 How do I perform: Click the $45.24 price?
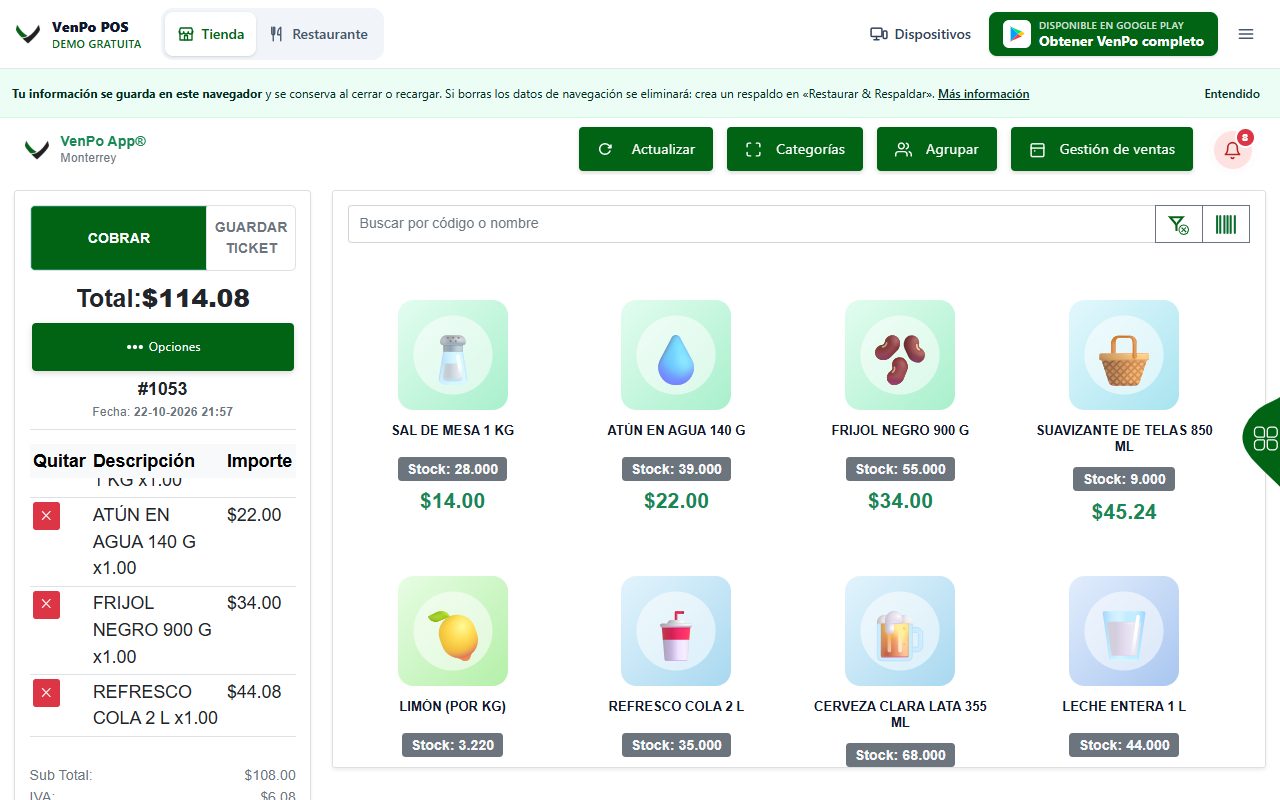pyautogui.click(x=1124, y=512)
